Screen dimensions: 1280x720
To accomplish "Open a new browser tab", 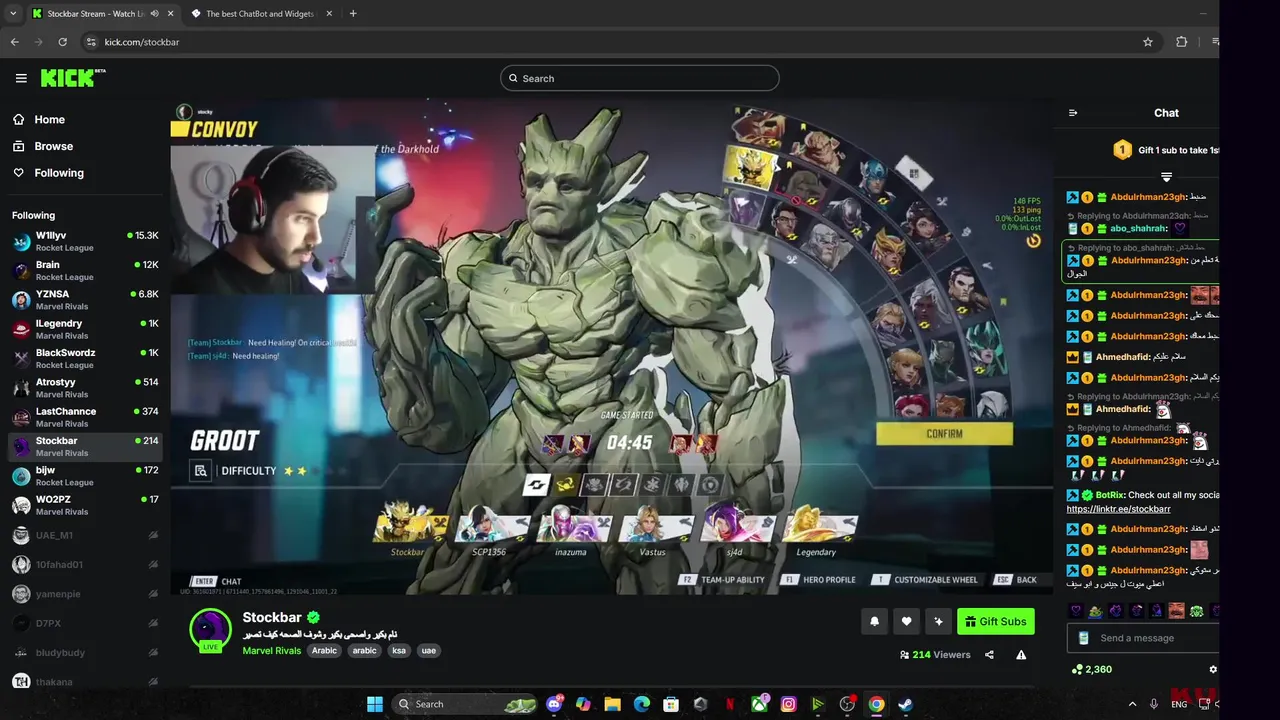I will tap(353, 14).
